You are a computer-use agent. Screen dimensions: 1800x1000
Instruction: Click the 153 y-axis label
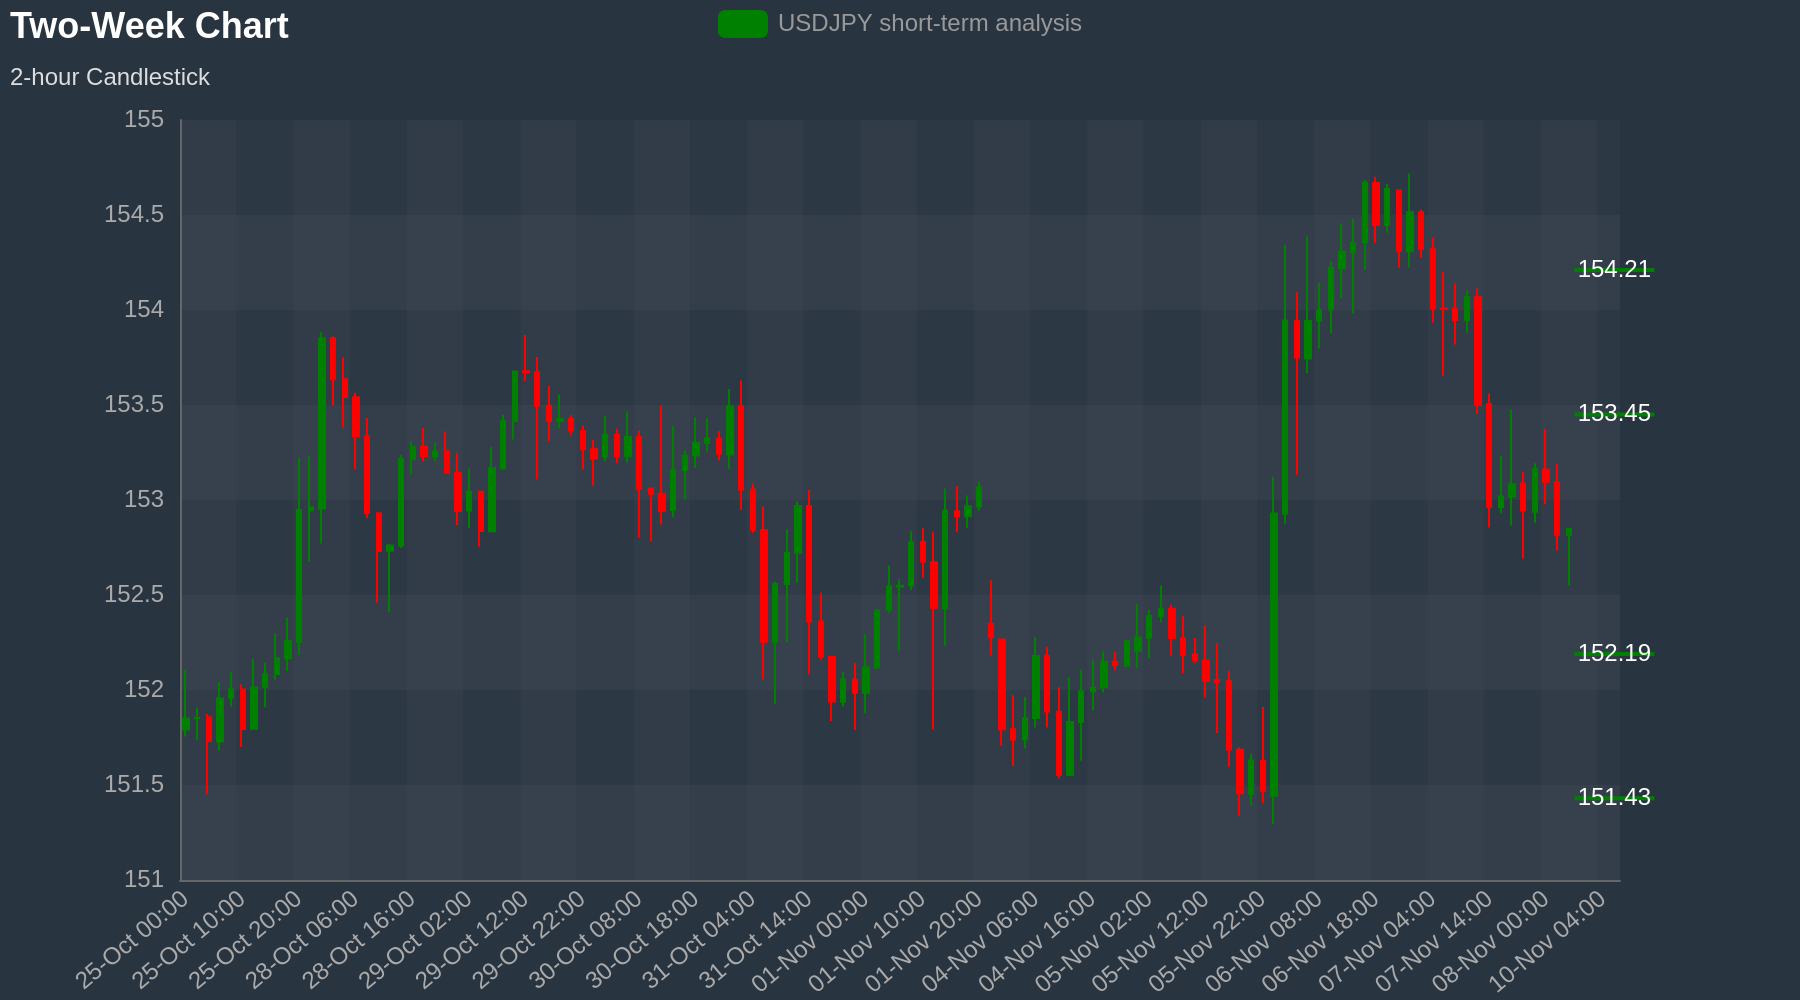144,500
